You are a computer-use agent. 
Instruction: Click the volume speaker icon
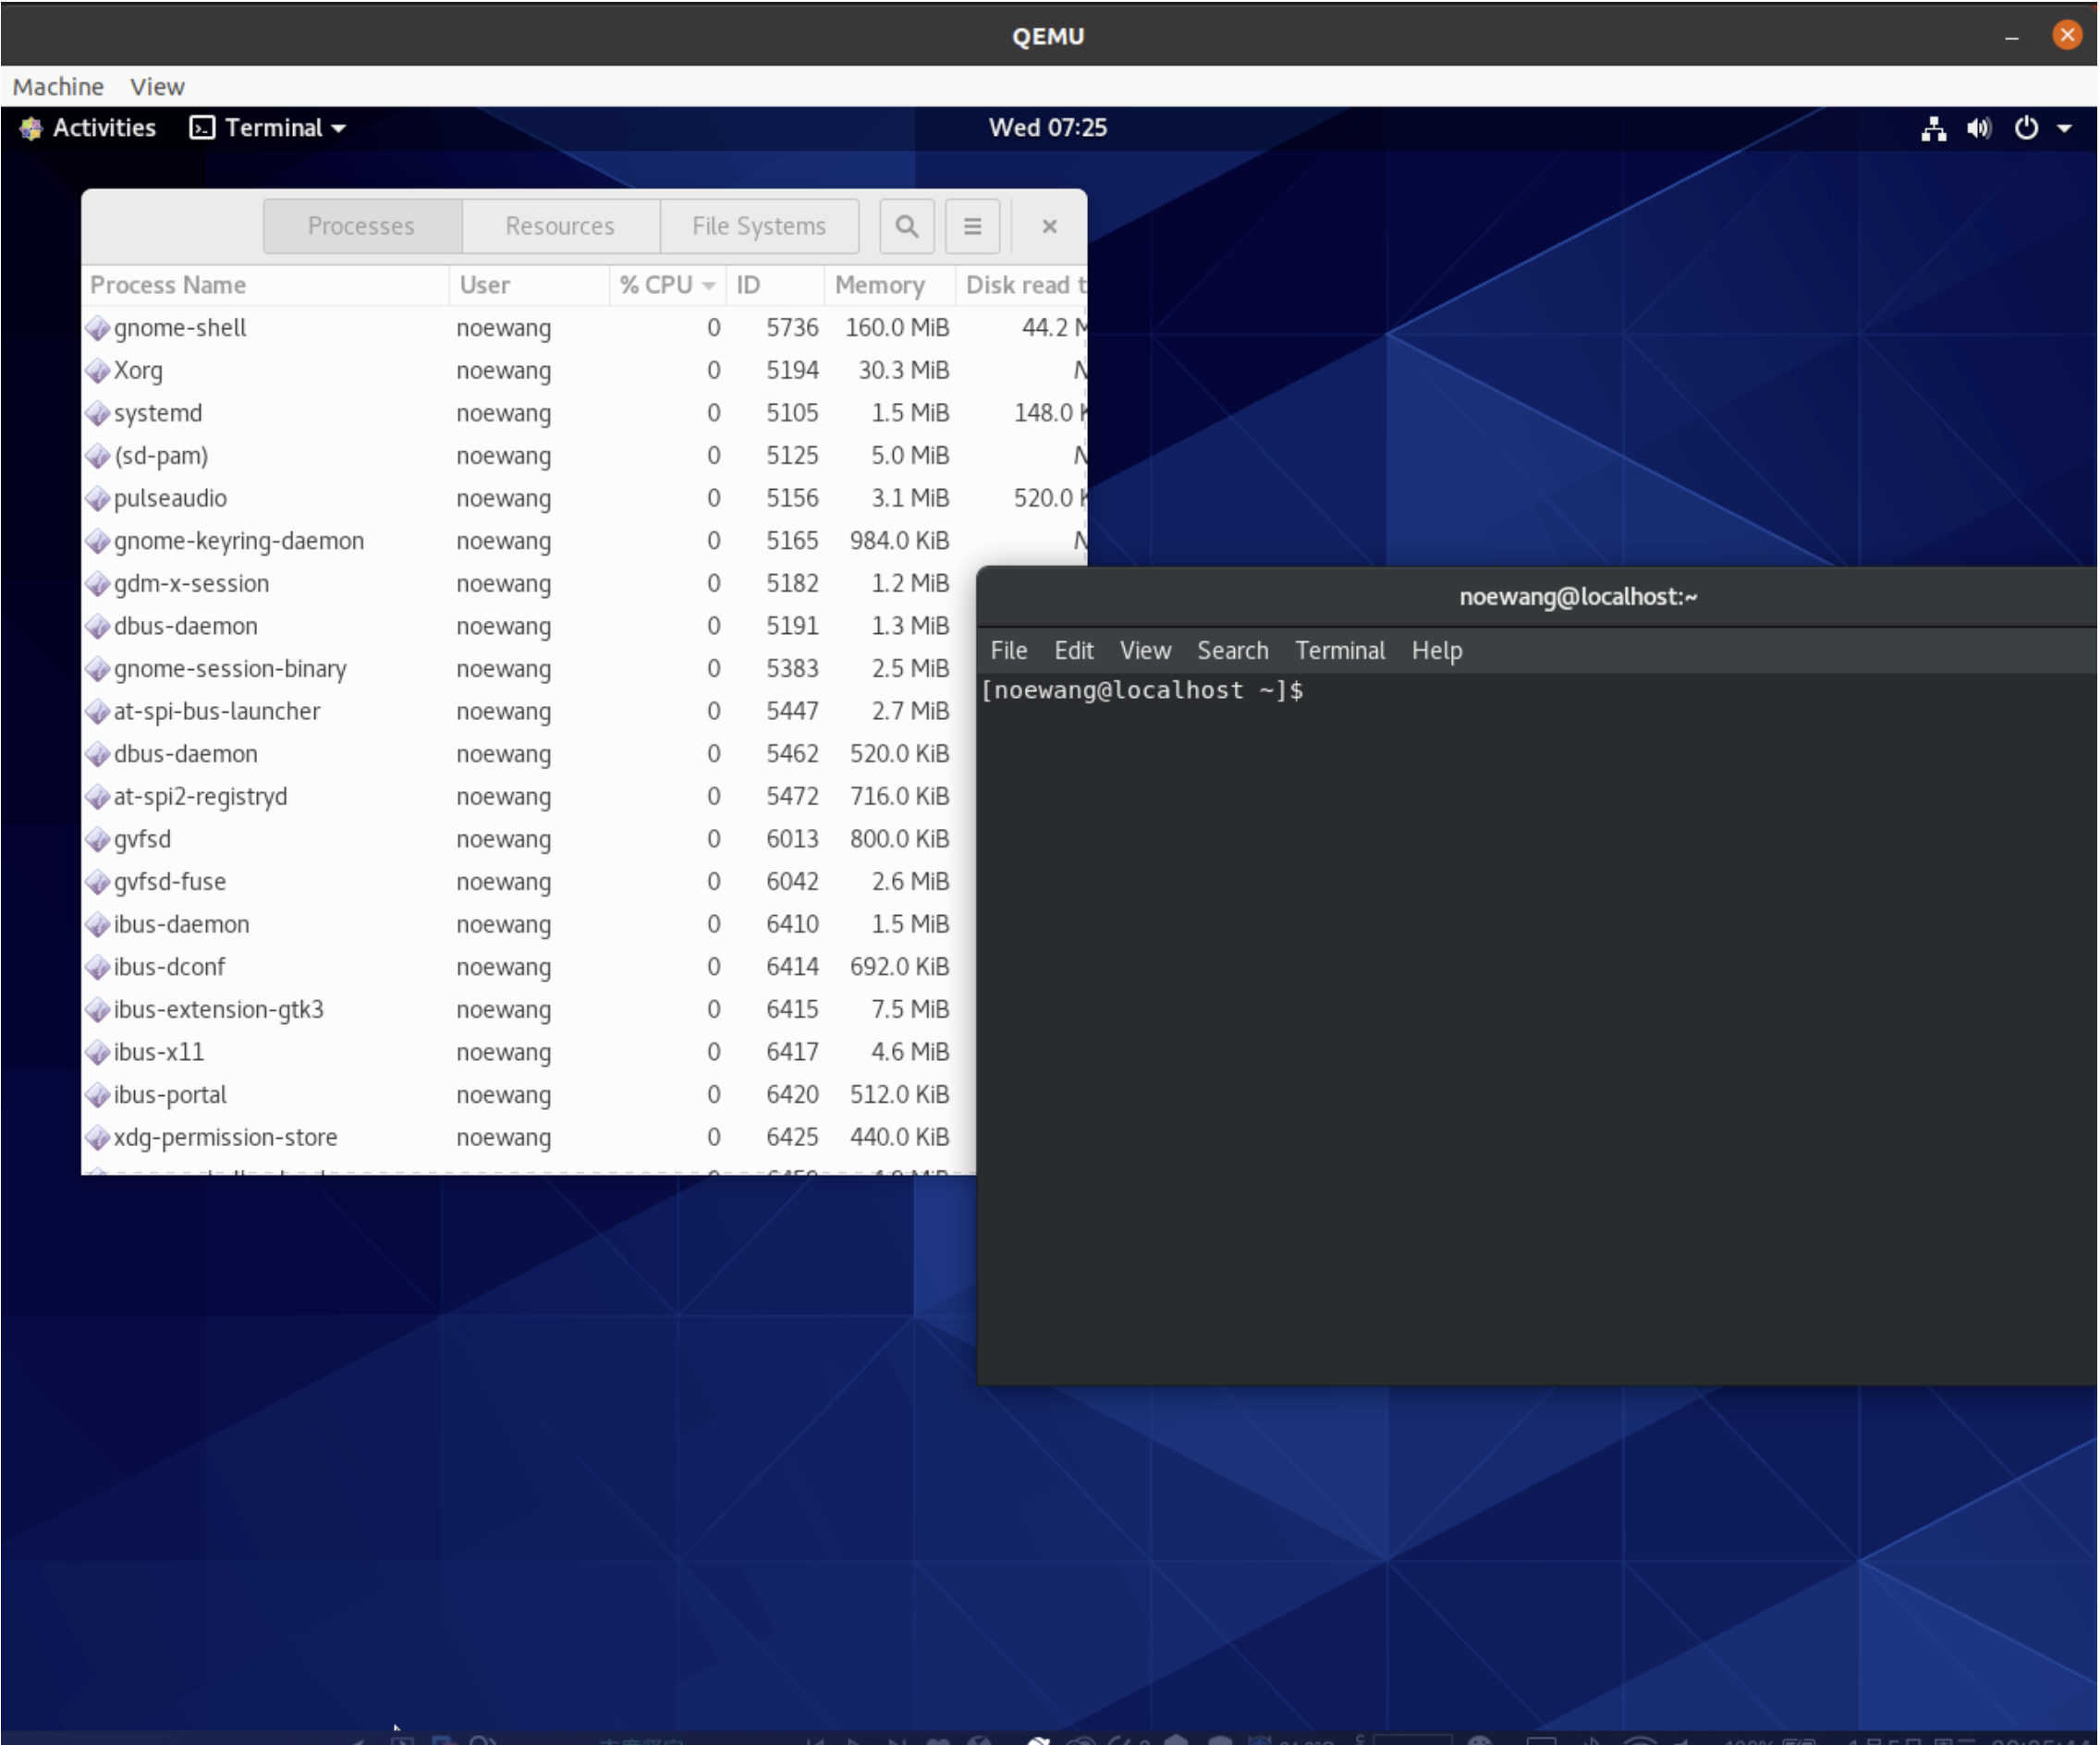pos(1978,128)
